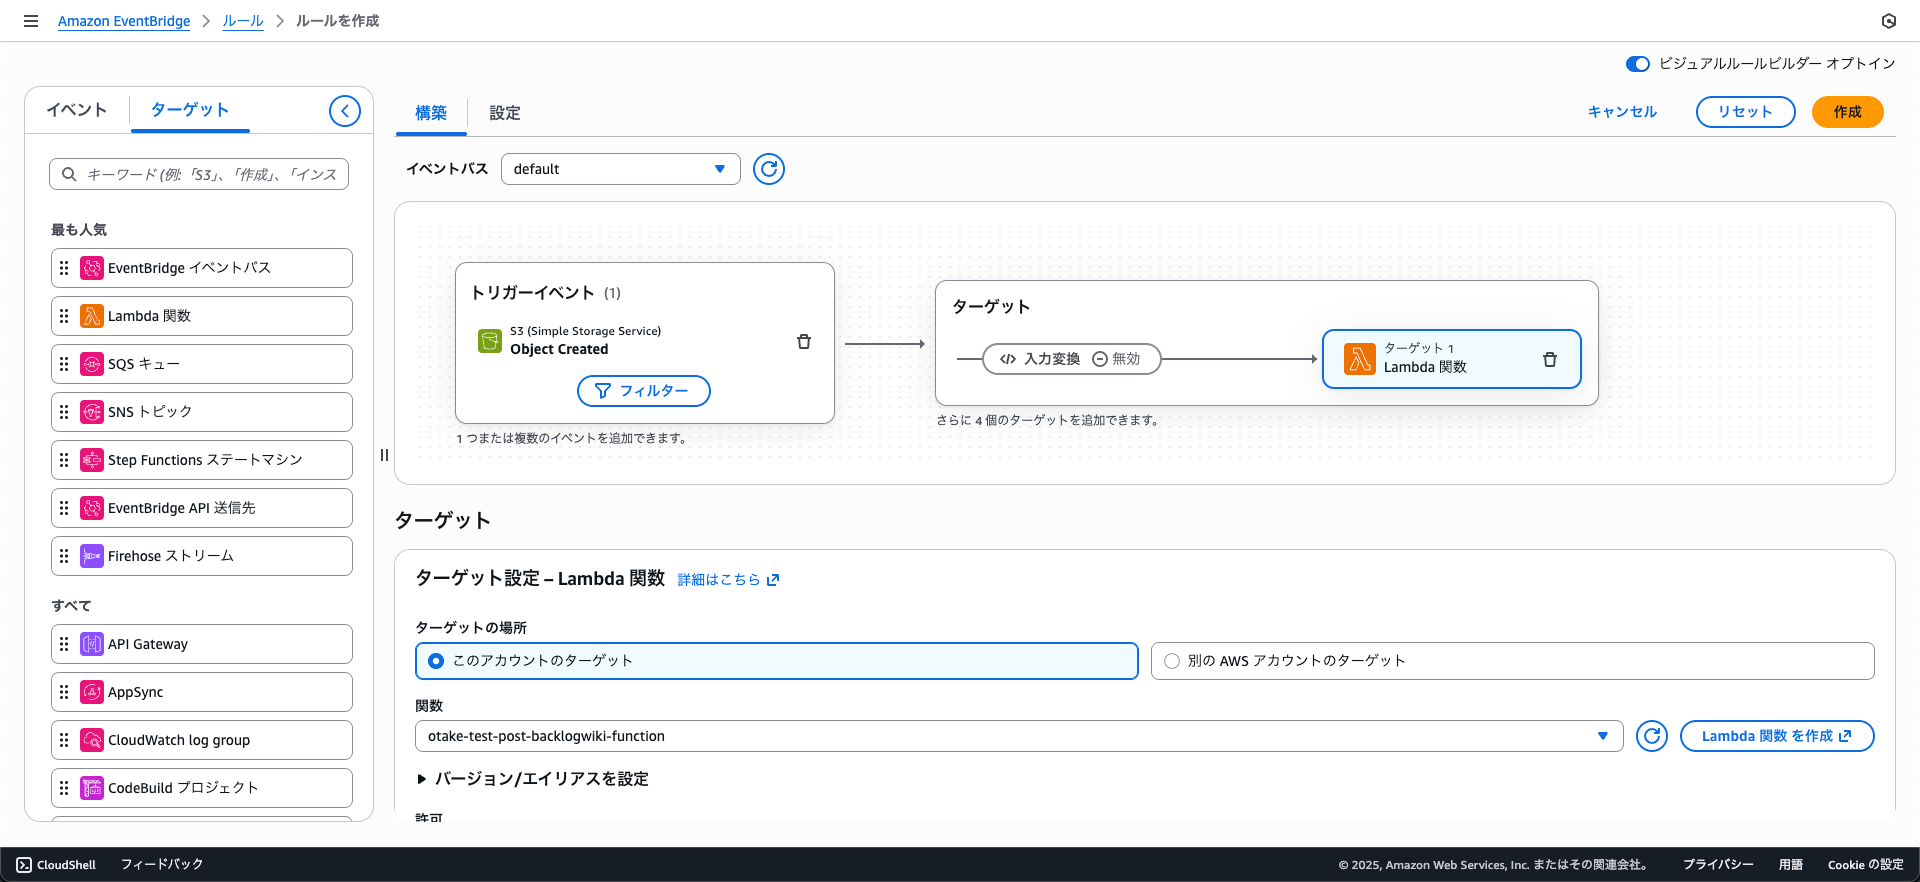This screenshot has height=882, width=1920.
Task: Click the フィルター button in trigger event
Action: (643, 391)
